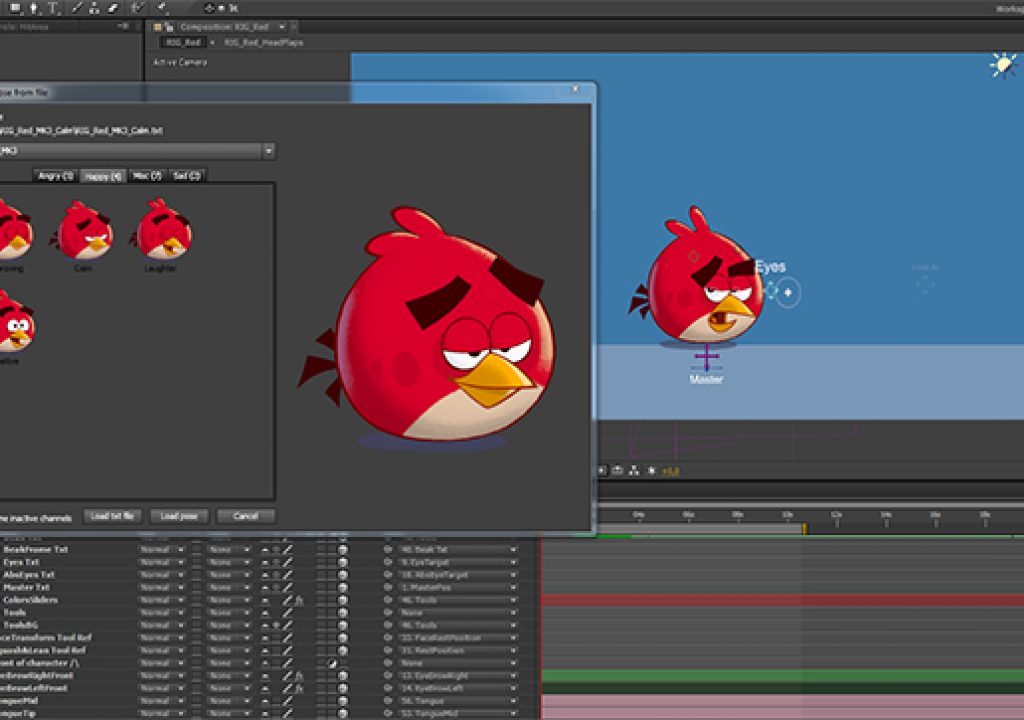The width and height of the screenshot is (1024, 720).
Task: Open track matte dropdown for Tools layer
Action: [229, 613]
